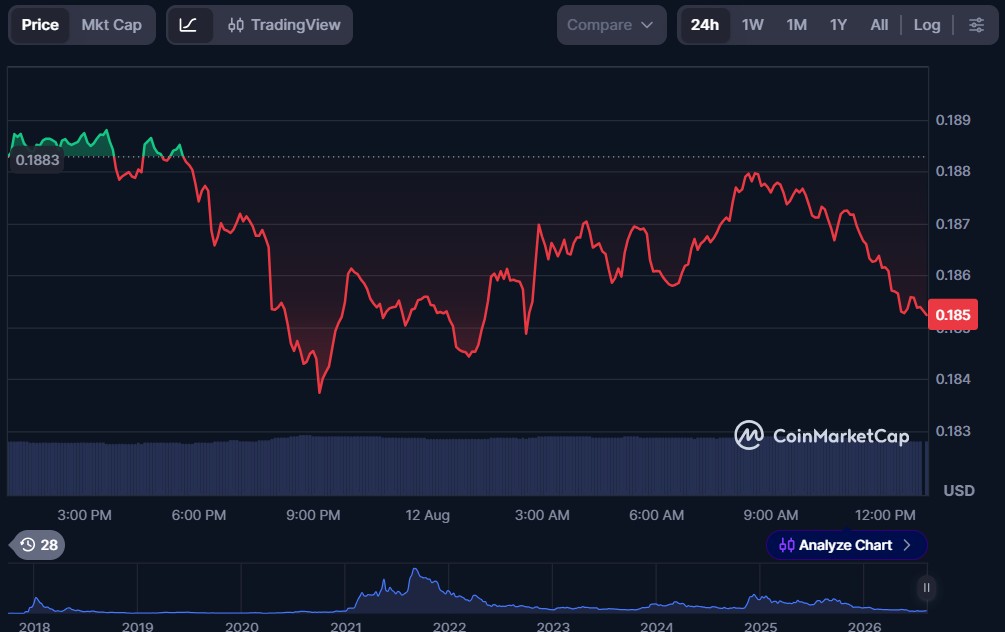This screenshot has height=632, width=1005.
Task: Select the 1Y time range
Action: [838, 25]
